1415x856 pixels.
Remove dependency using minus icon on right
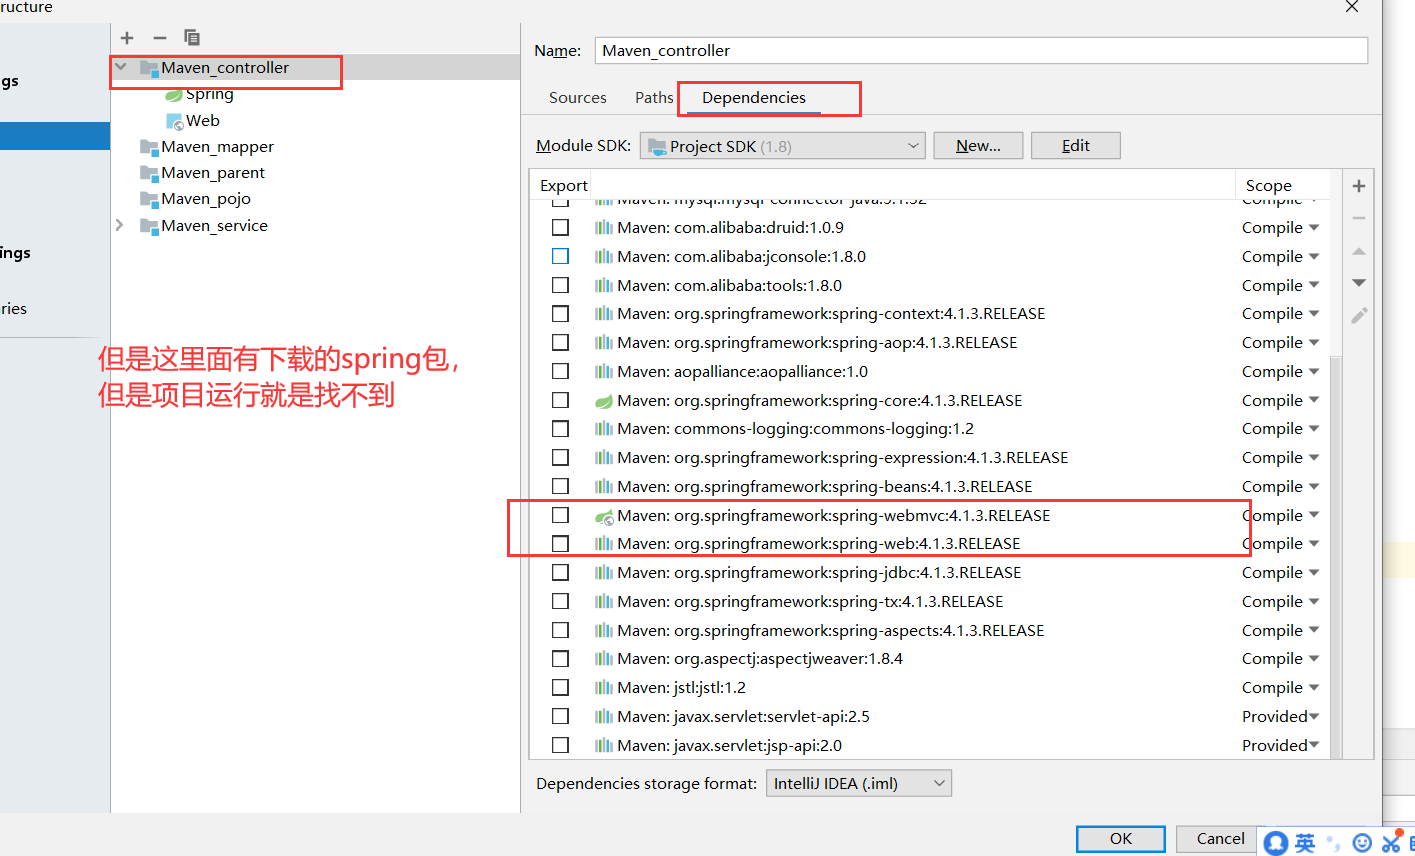(x=1359, y=218)
